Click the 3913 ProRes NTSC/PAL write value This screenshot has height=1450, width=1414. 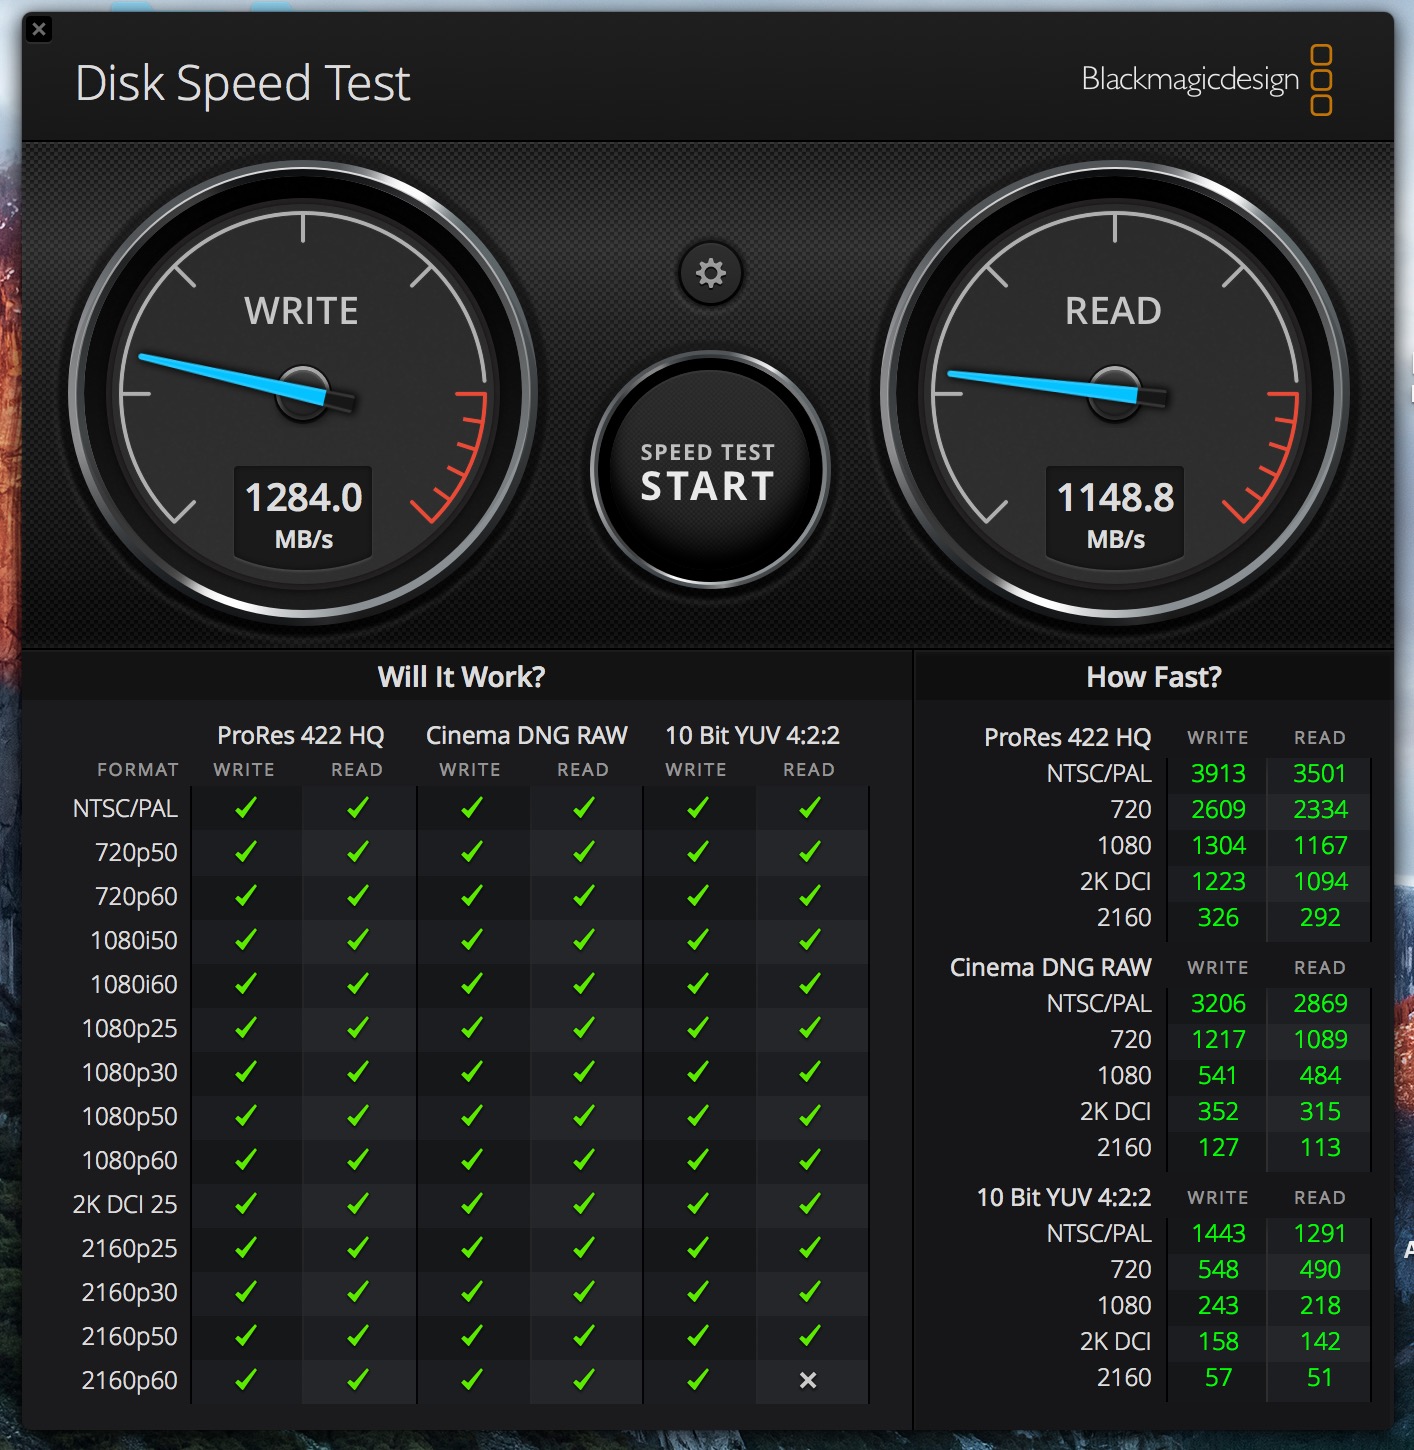(1218, 773)
